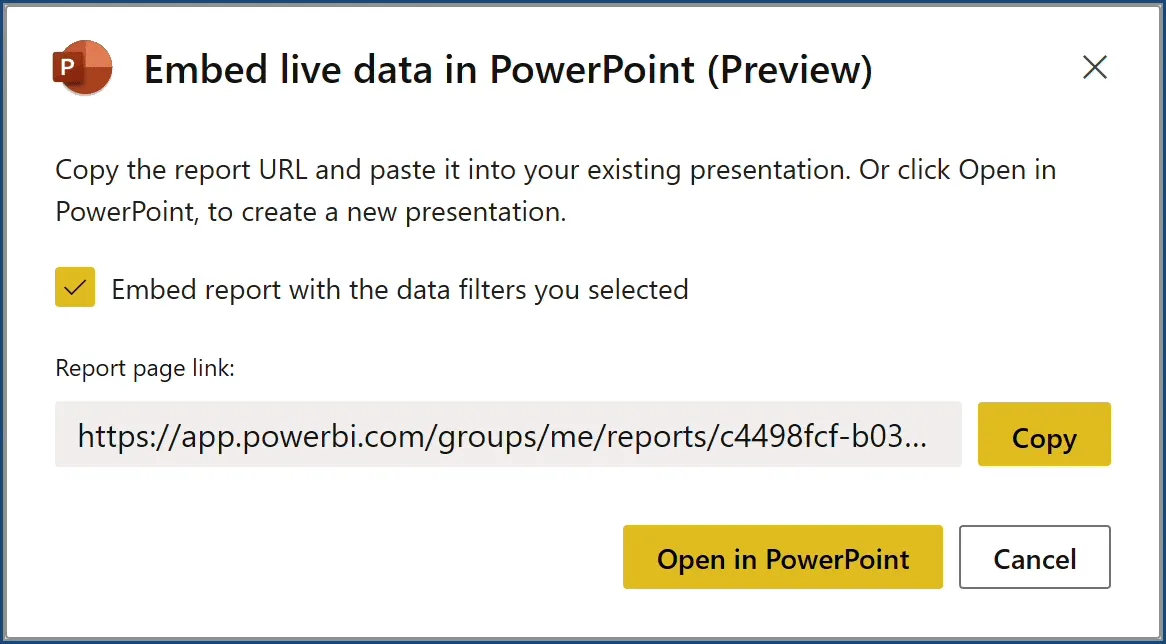Close the dialog with the X icon
This screenshot has width=1166, height=644.
click(x=1095, y=68)
